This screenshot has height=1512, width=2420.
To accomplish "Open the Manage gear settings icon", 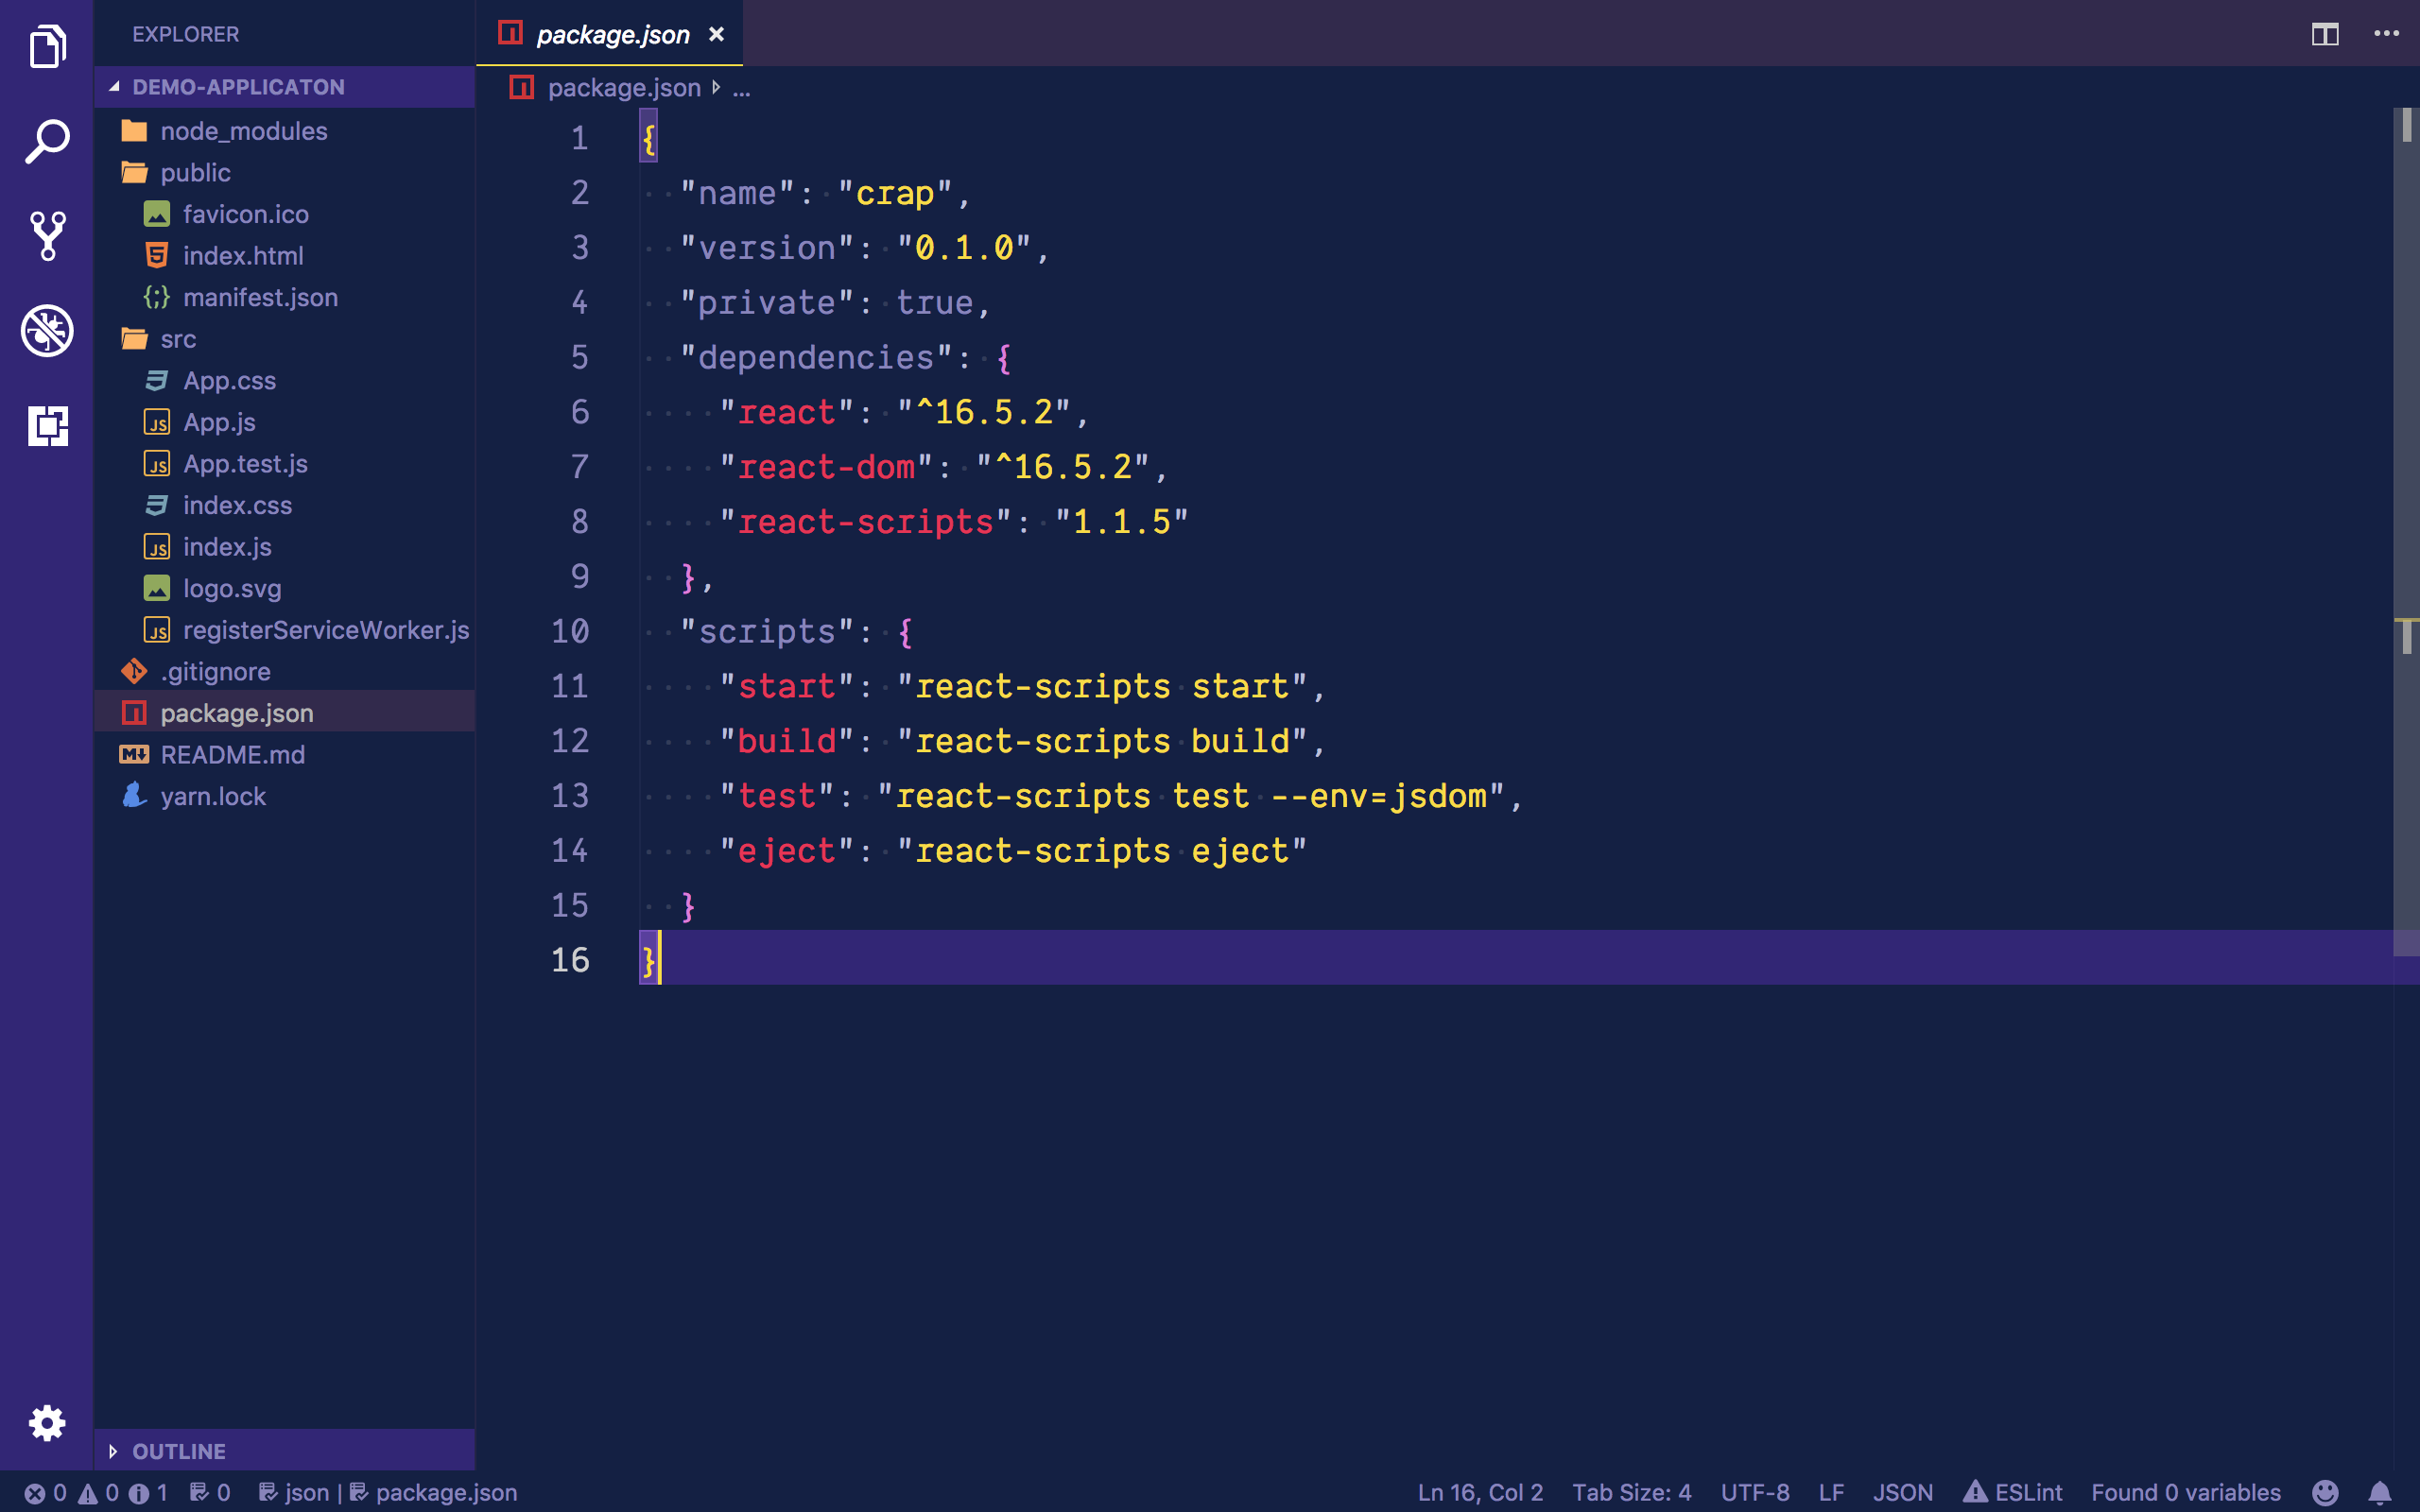I will 47,1422.
